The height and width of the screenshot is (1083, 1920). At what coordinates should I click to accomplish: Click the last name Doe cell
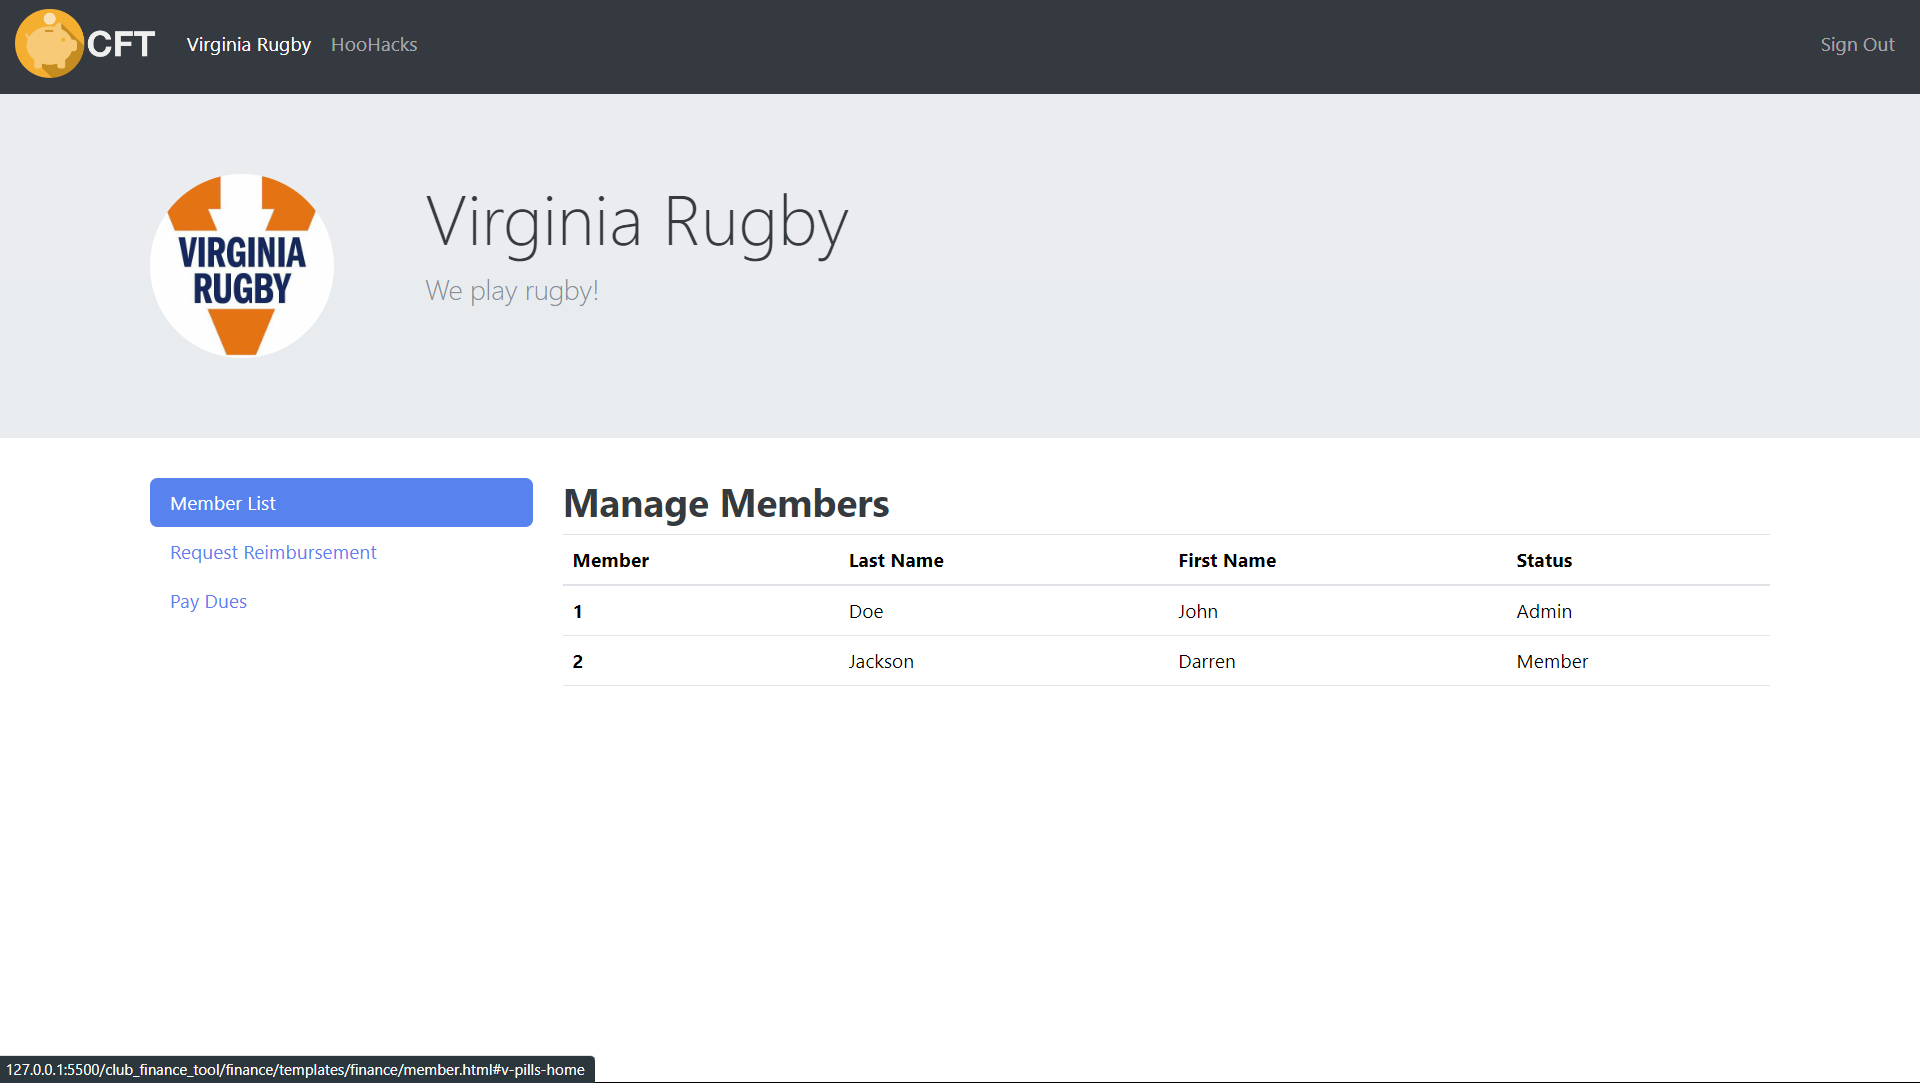[x=866, y=612]
